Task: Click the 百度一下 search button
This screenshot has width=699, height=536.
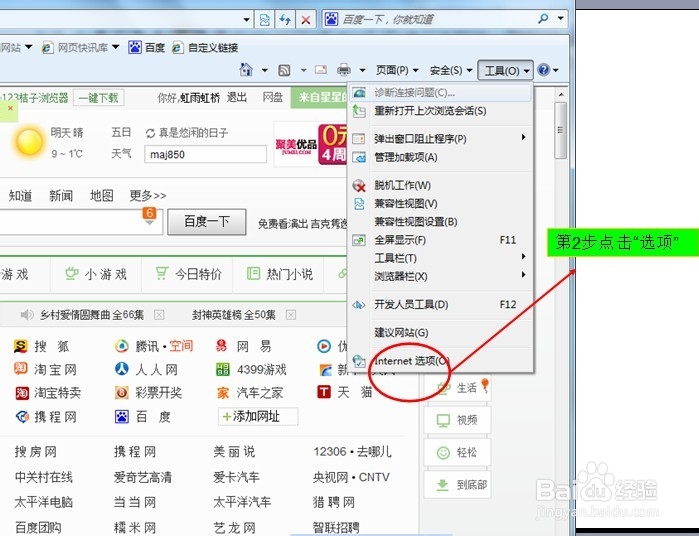Action: tap(206, 222)
